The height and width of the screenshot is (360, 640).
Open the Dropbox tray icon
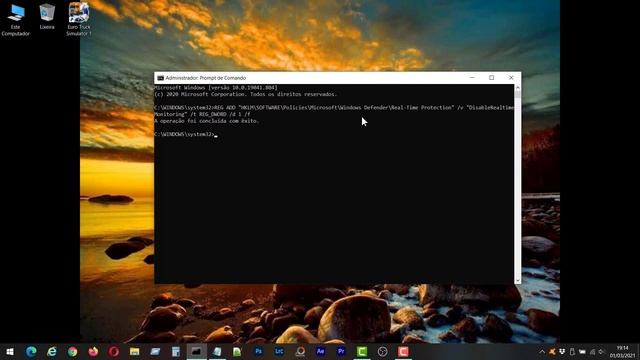pos(562,351)
